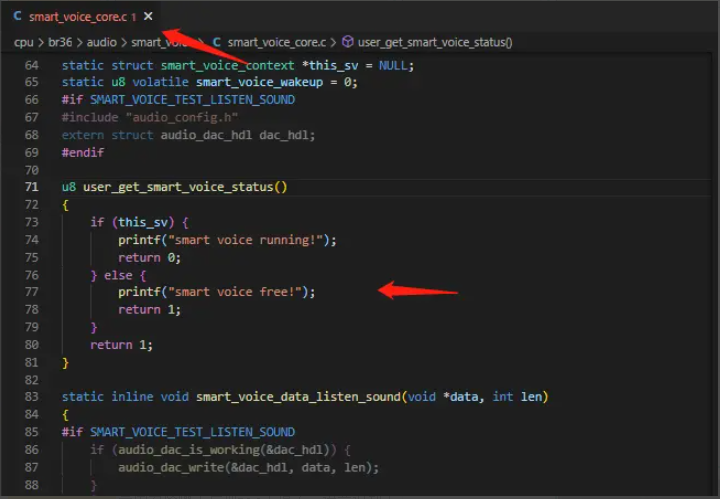
Task: Click the "audio_config.h" include string
Action: click(x=182, y=118)
